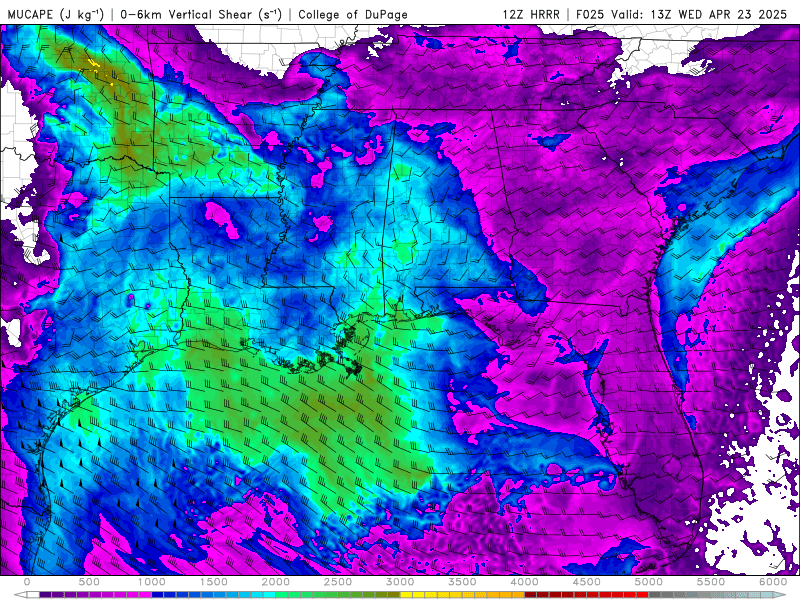Screen dimensions: 800x600
Task: Click the College of DuPage label
Action: point(353,14)
